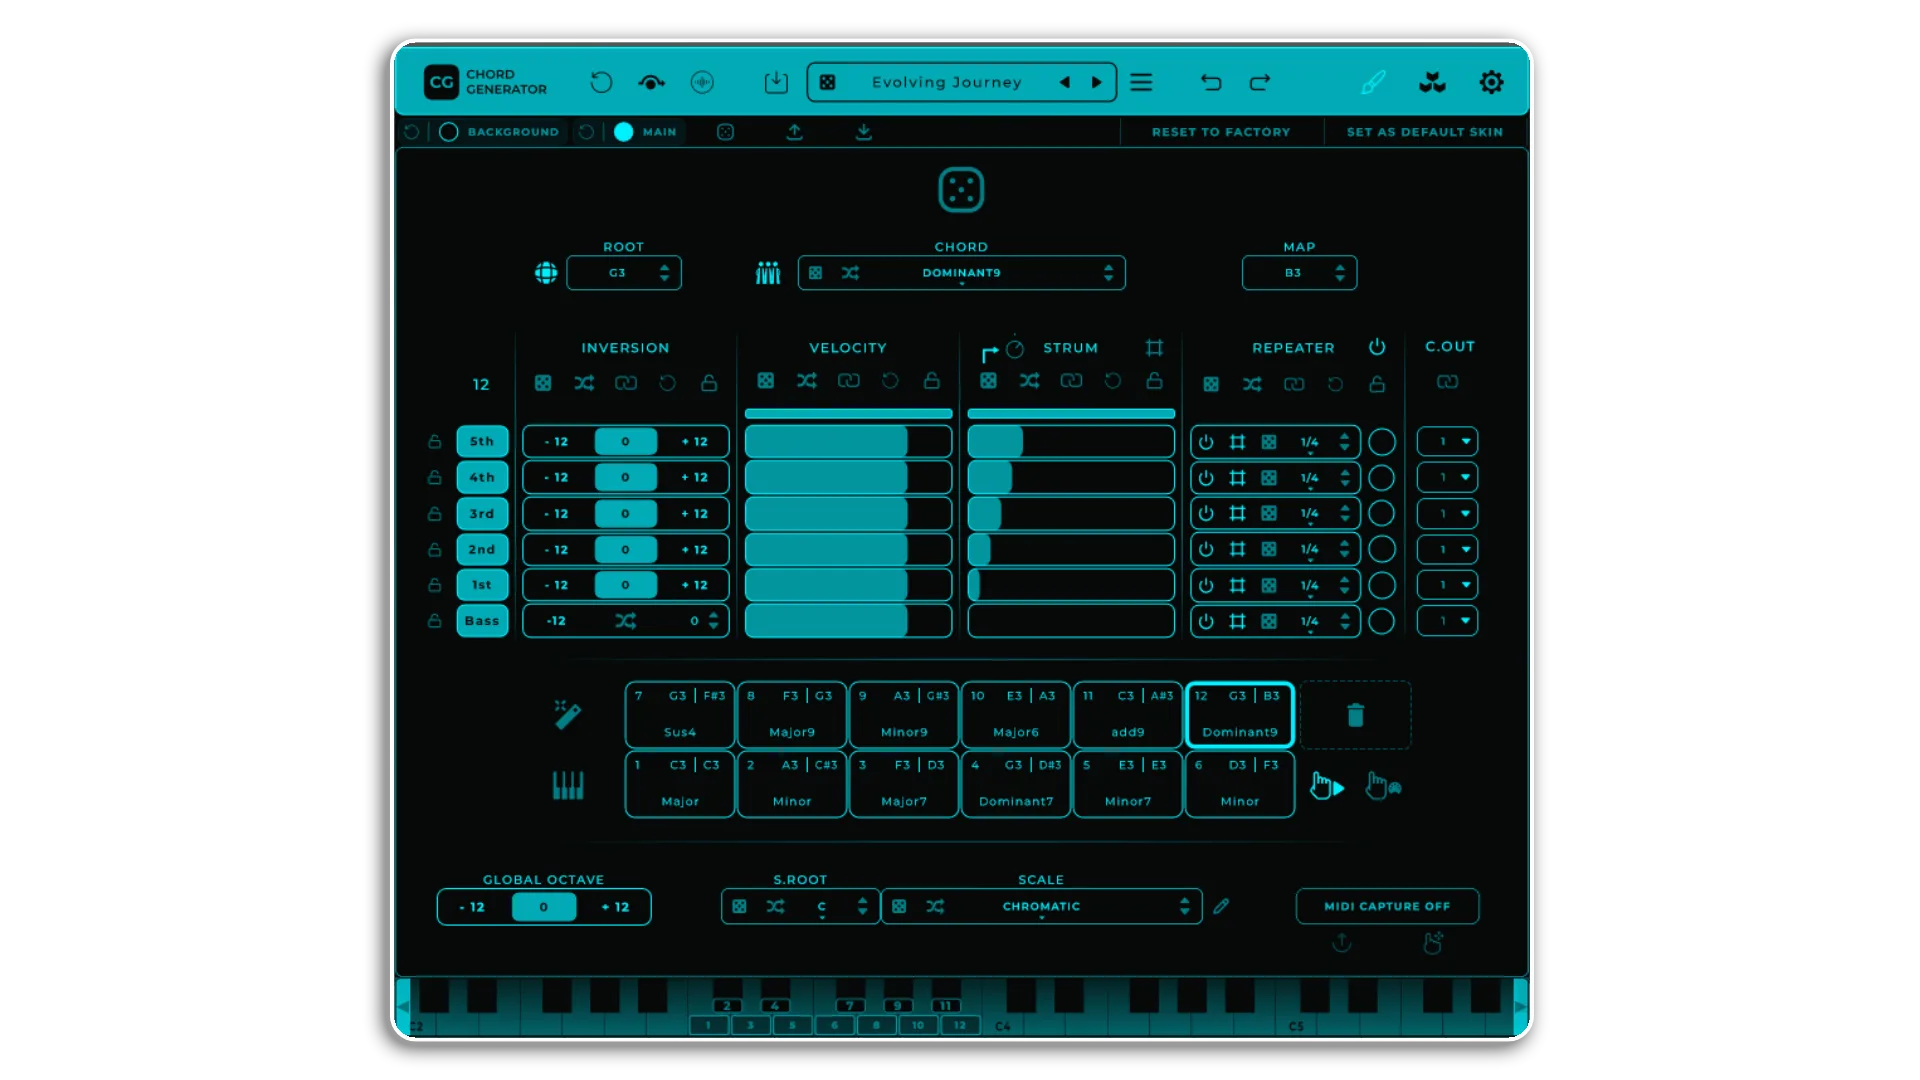Open the Bass row C.OUT channel dropdown
This screenshot has width=1920, height=1080.
(1447, 621)
